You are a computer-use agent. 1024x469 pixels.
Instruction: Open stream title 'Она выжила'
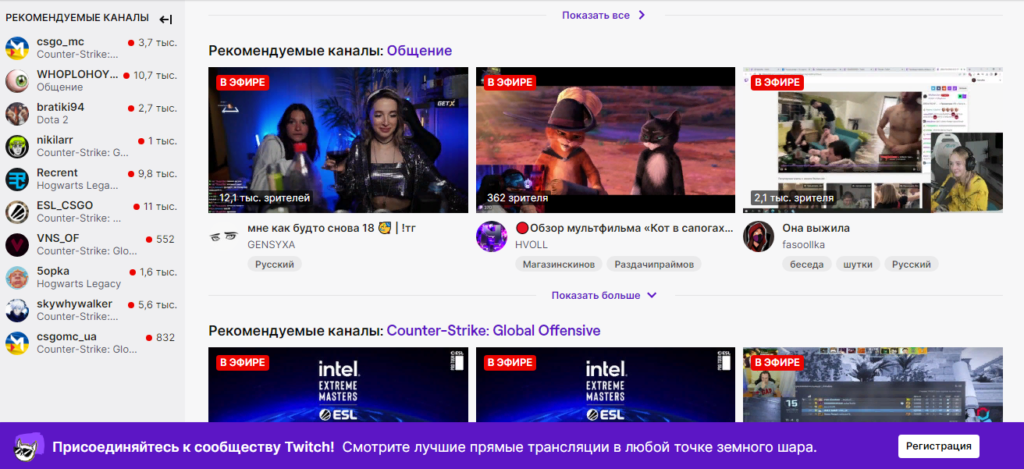[x=816, y=229]
